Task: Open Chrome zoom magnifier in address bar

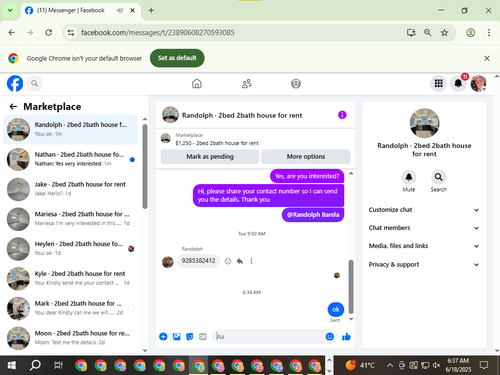Action: point(428,33)
